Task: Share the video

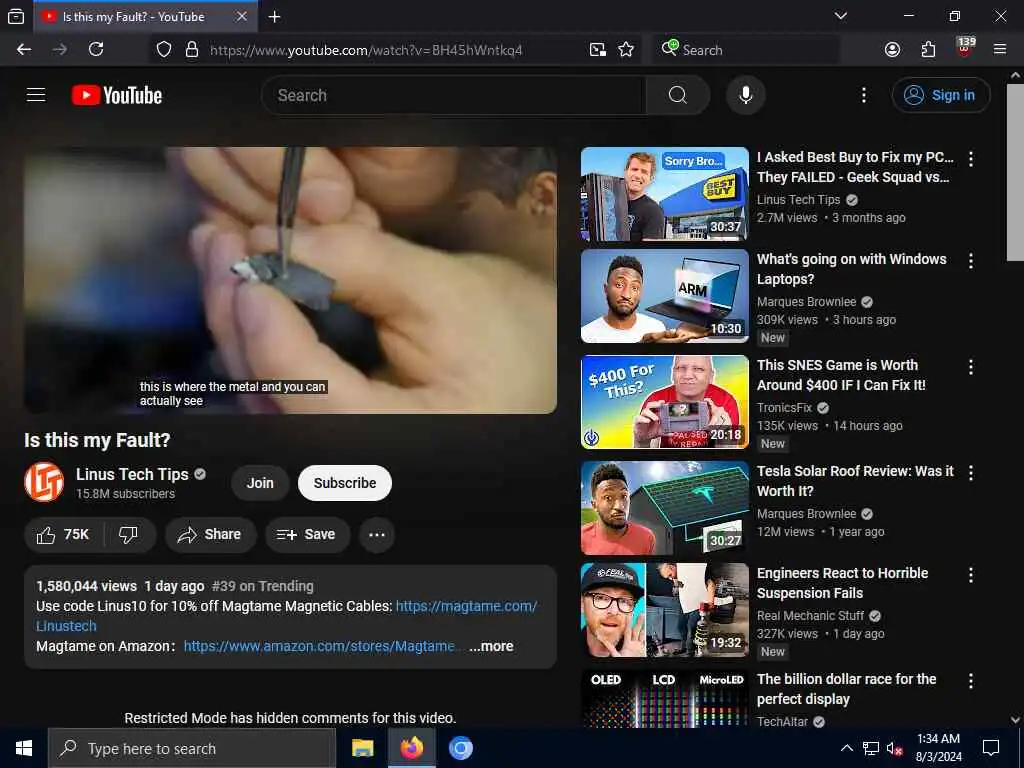Action: [209, 535]
